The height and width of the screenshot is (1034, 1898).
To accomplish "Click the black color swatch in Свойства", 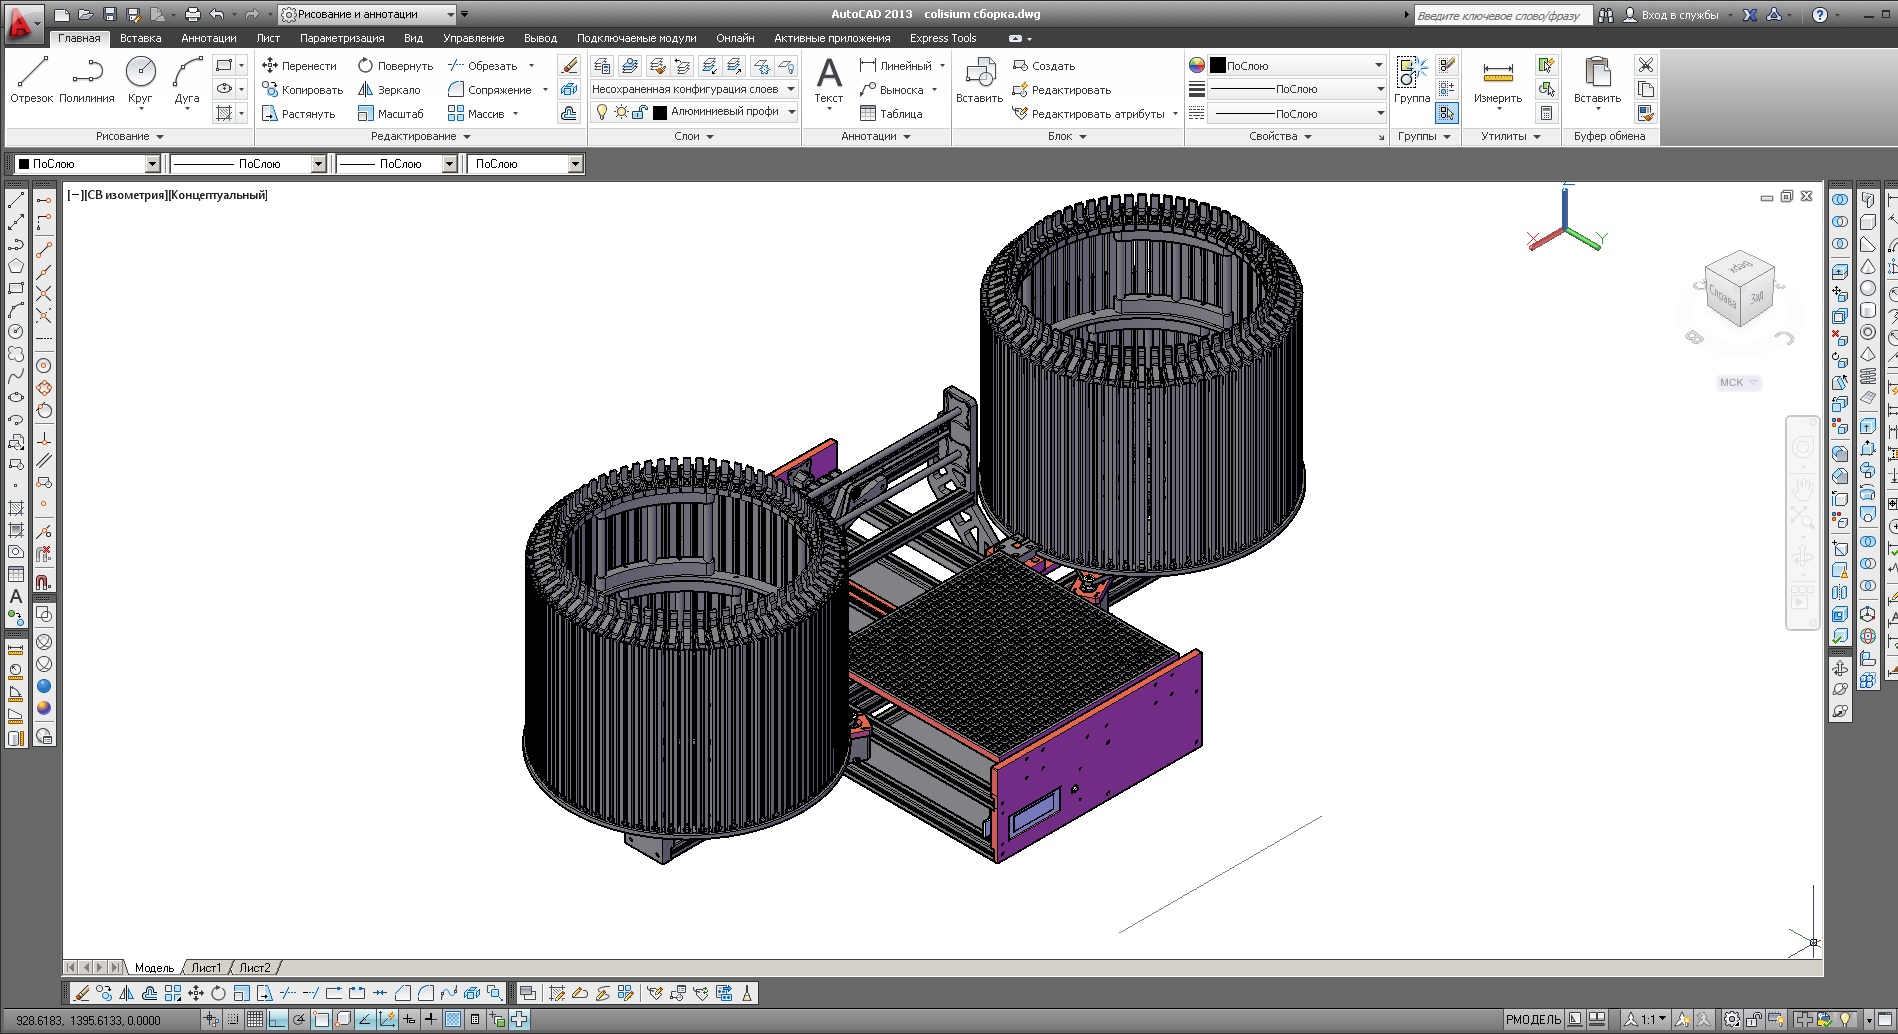I will [1217, 66].
